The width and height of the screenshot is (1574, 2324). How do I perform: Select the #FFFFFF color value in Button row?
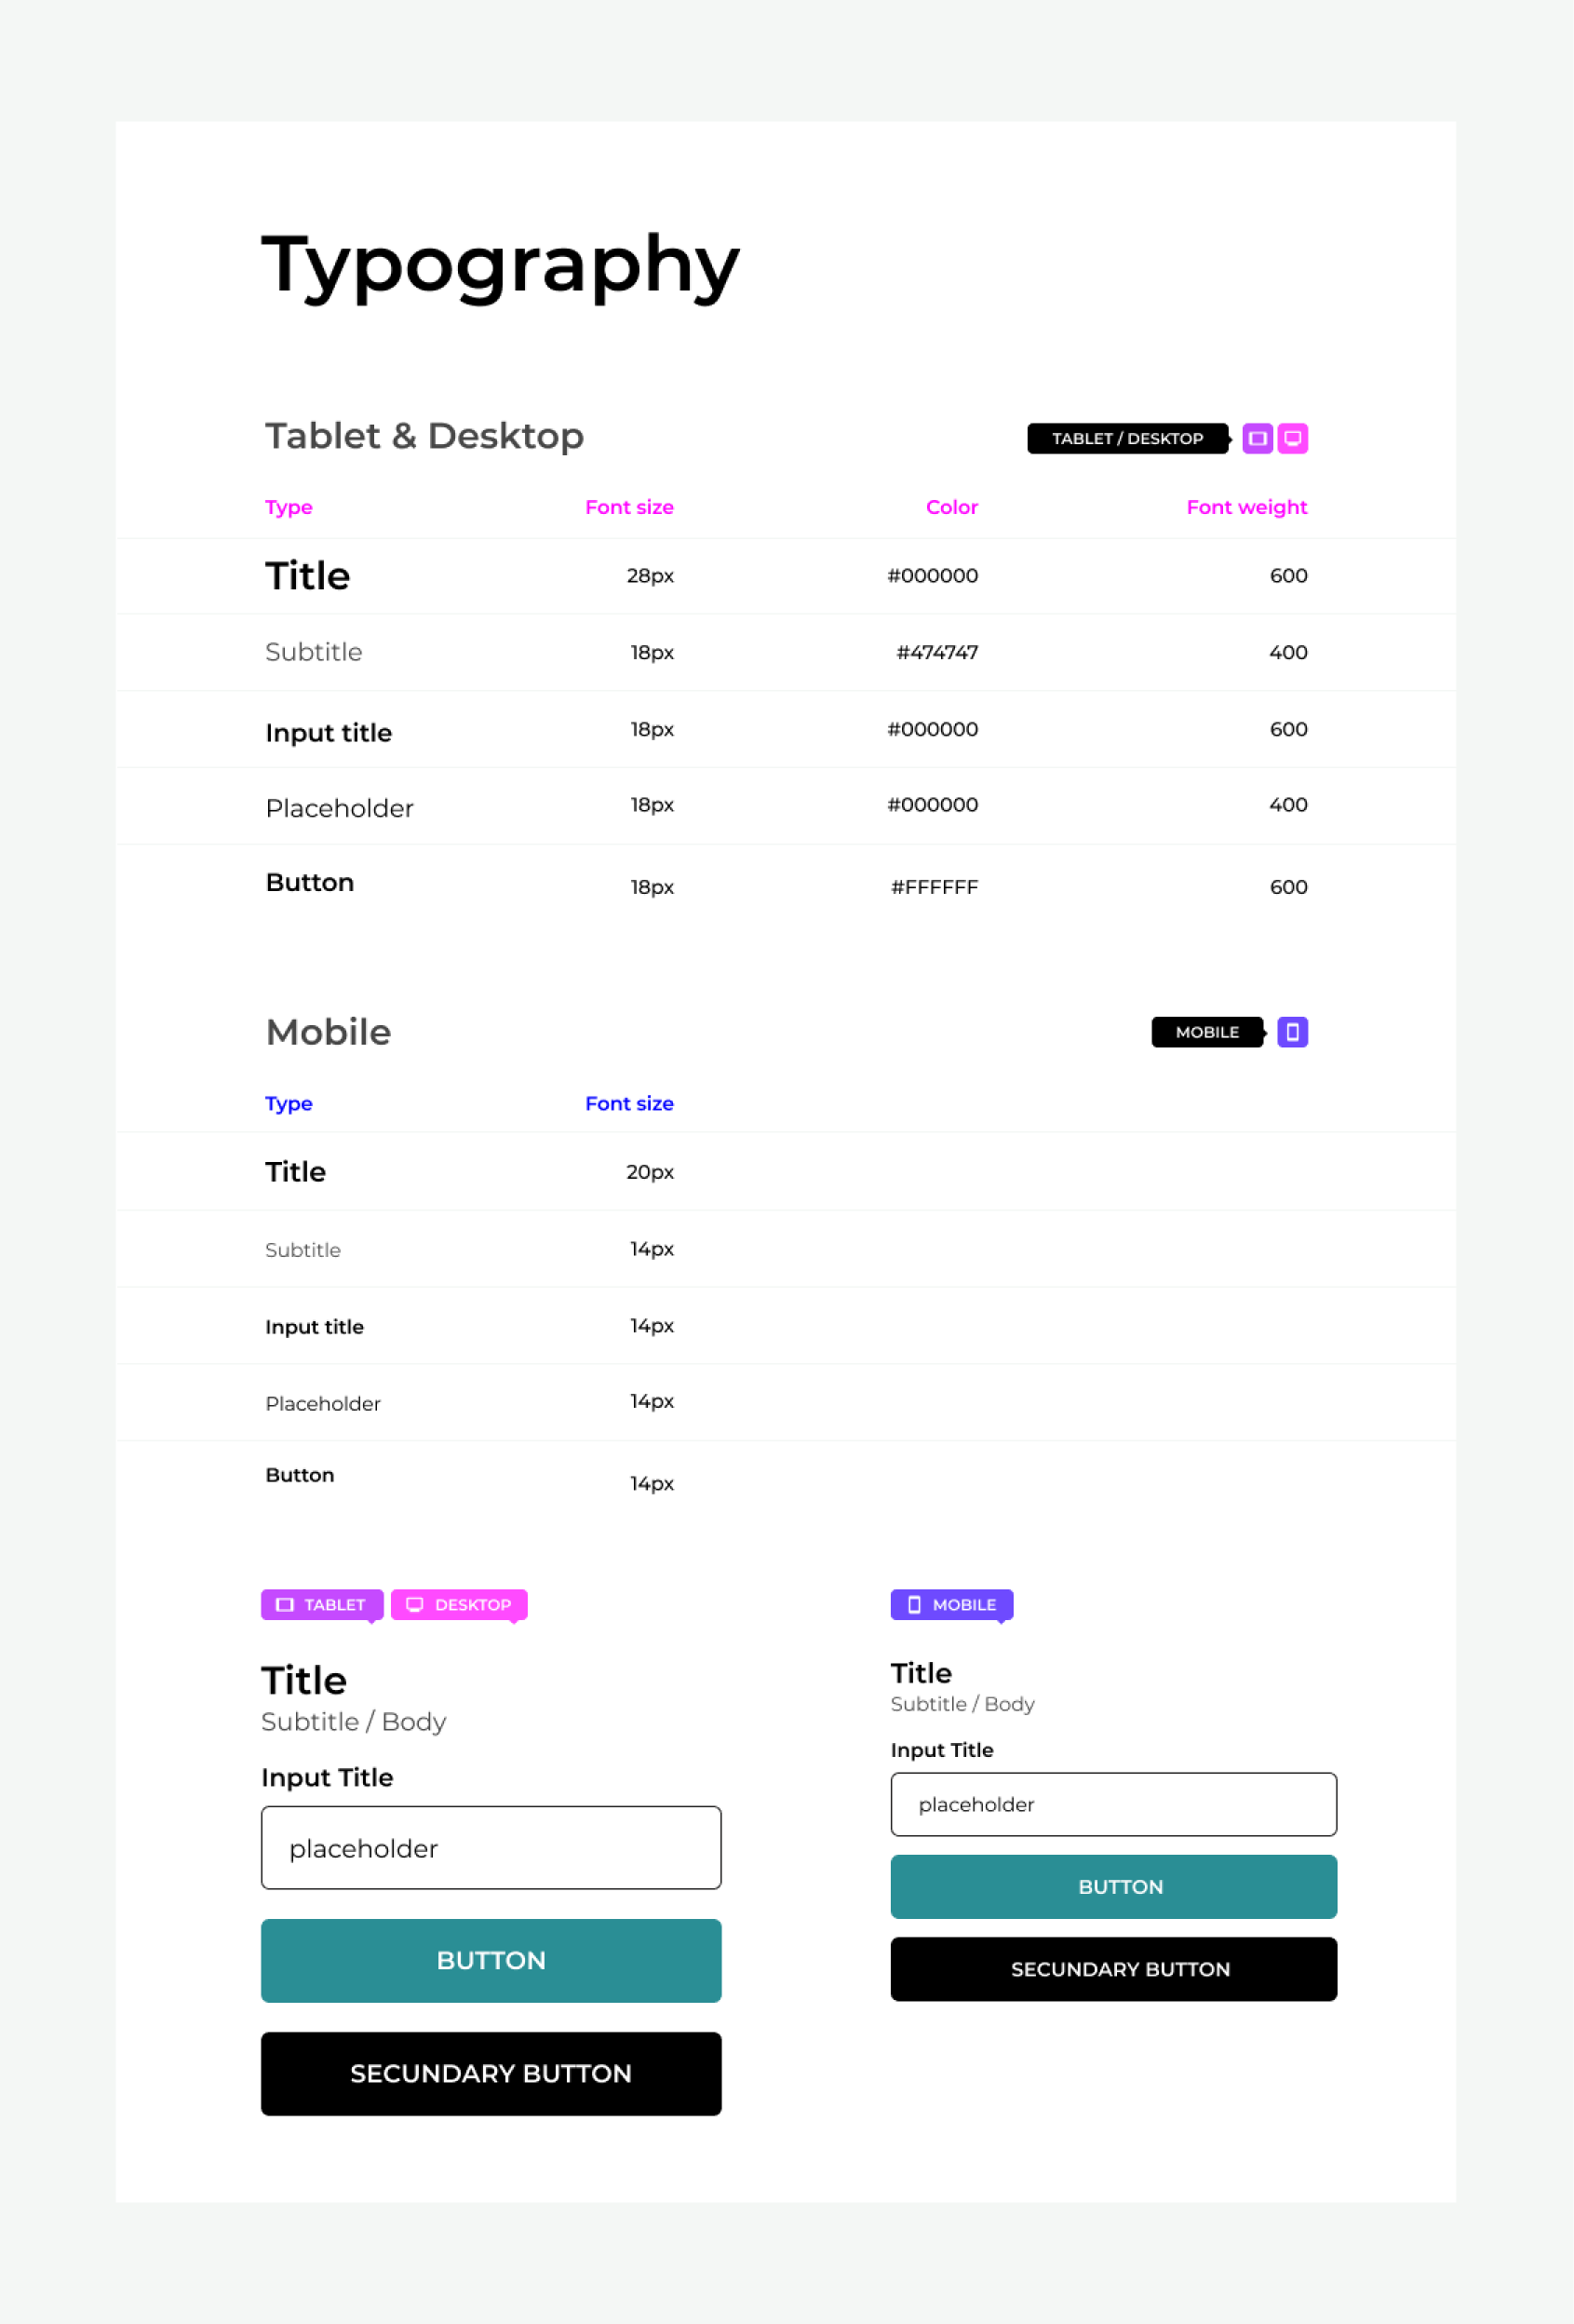(x=934, y=887)
